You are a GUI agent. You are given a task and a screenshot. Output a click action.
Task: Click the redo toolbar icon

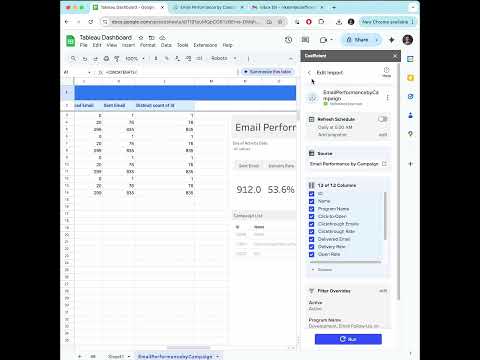pos(96,58)
